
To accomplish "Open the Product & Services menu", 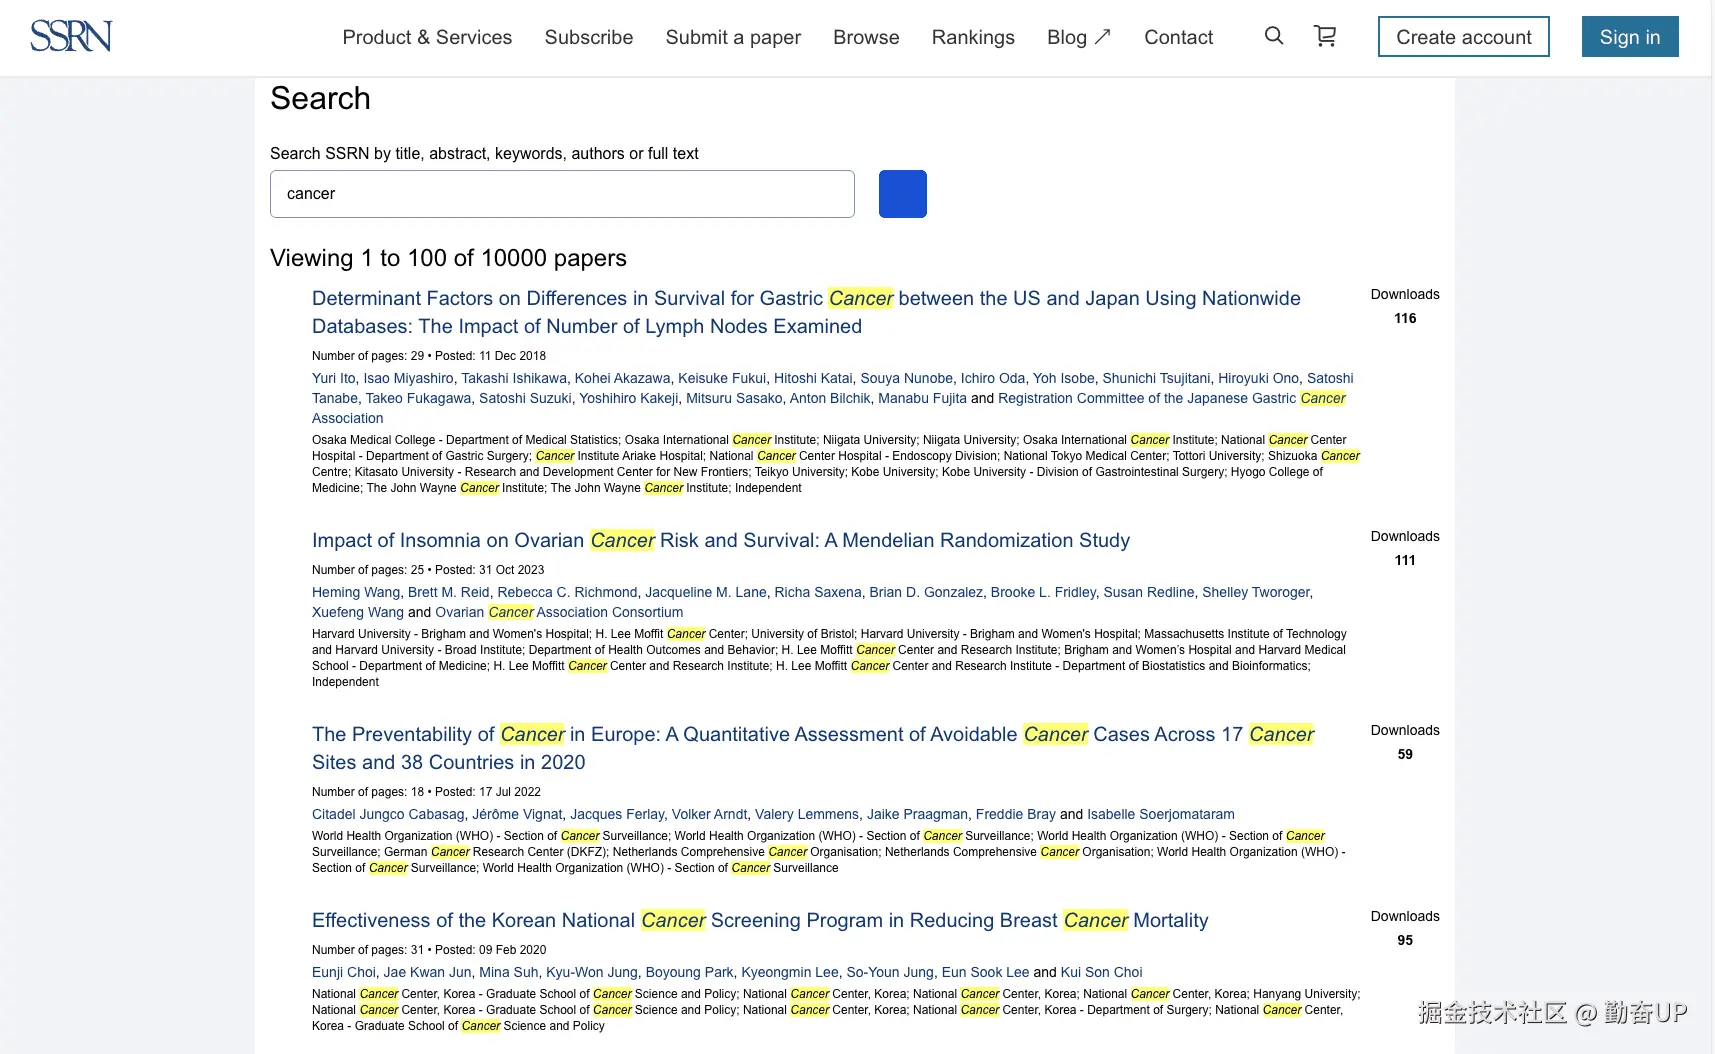I will point(426,37).
